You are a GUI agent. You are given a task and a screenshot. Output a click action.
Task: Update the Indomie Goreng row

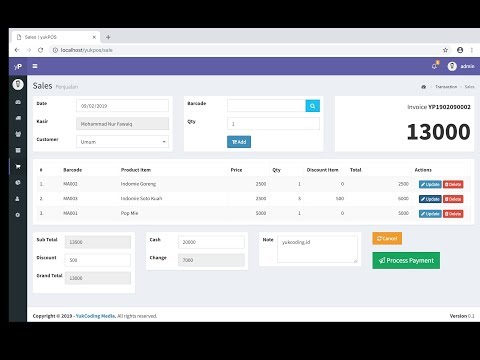coord(430,184)
